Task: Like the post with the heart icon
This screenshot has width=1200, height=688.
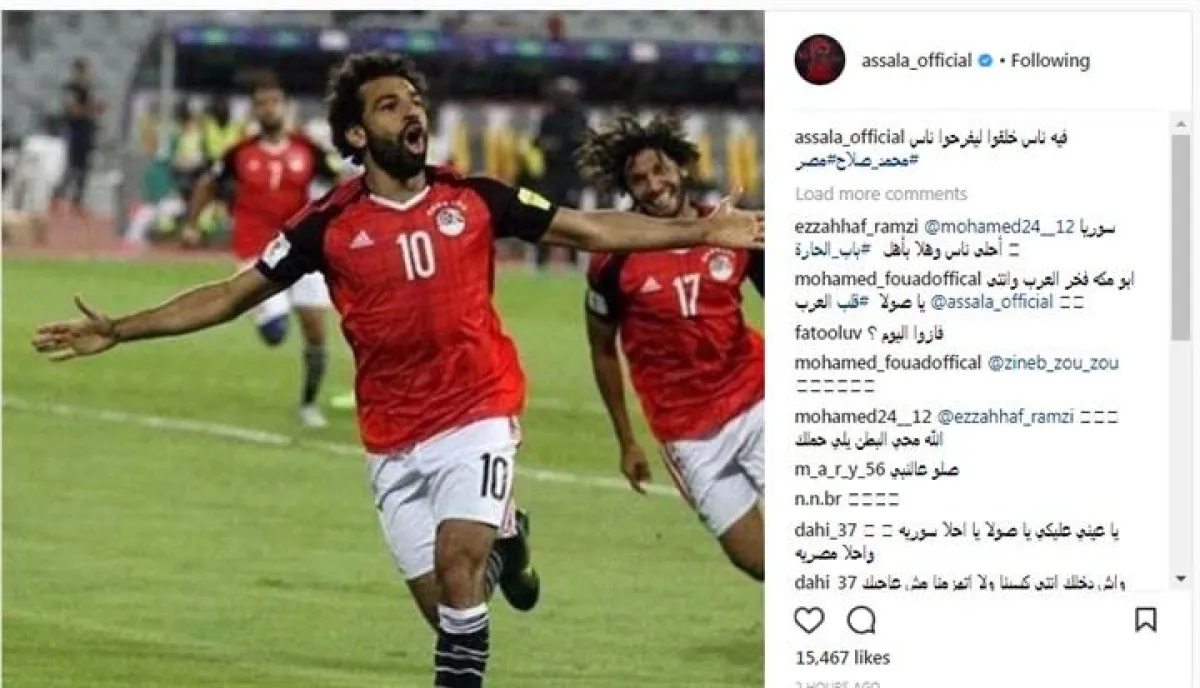Action: [x=809, y=620]
